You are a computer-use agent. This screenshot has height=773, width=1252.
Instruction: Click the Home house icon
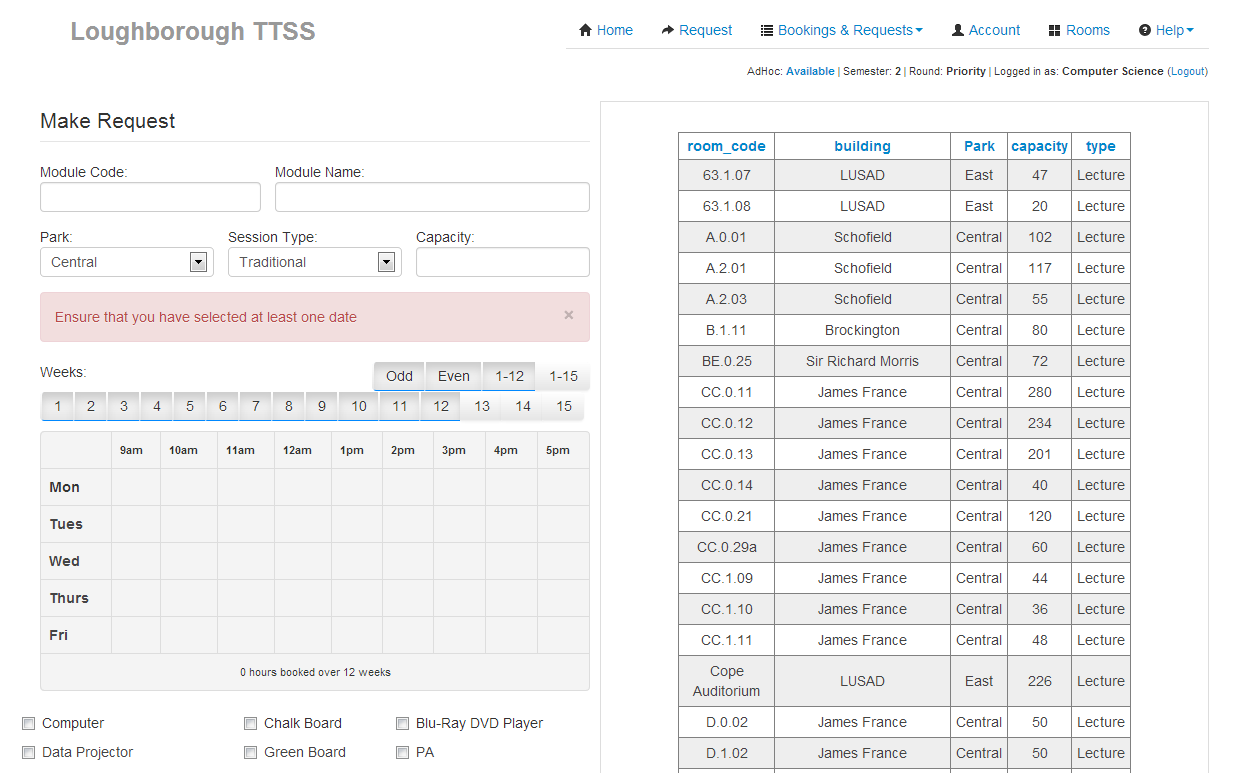(586, 30)
